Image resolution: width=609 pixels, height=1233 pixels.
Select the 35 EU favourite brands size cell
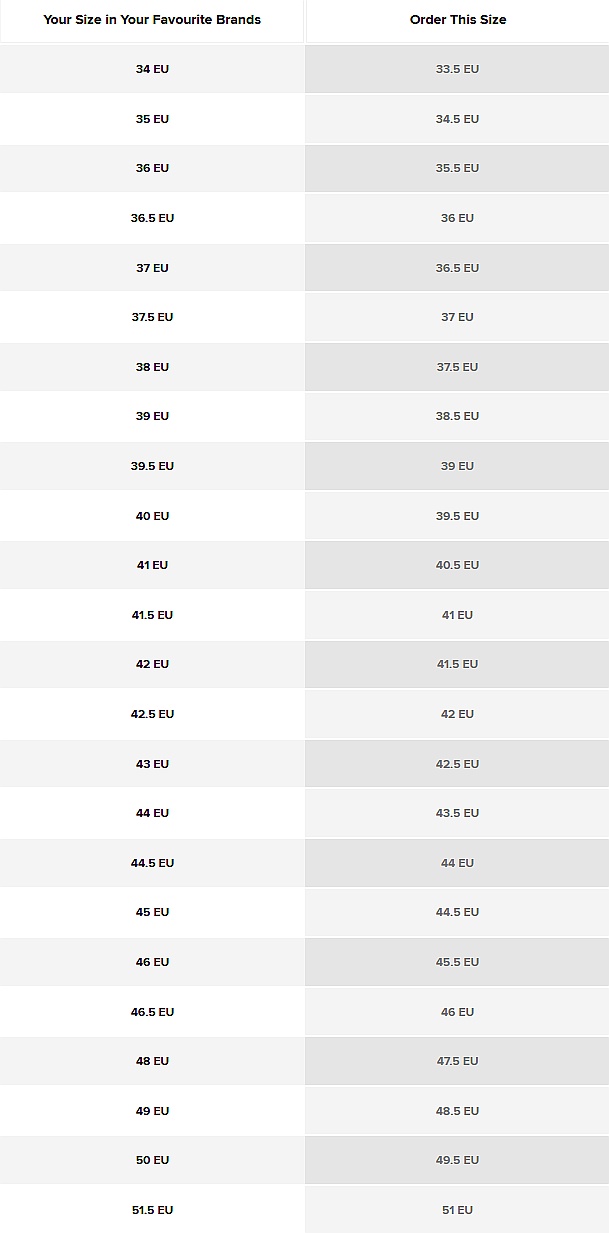click(x=152, y=119)
